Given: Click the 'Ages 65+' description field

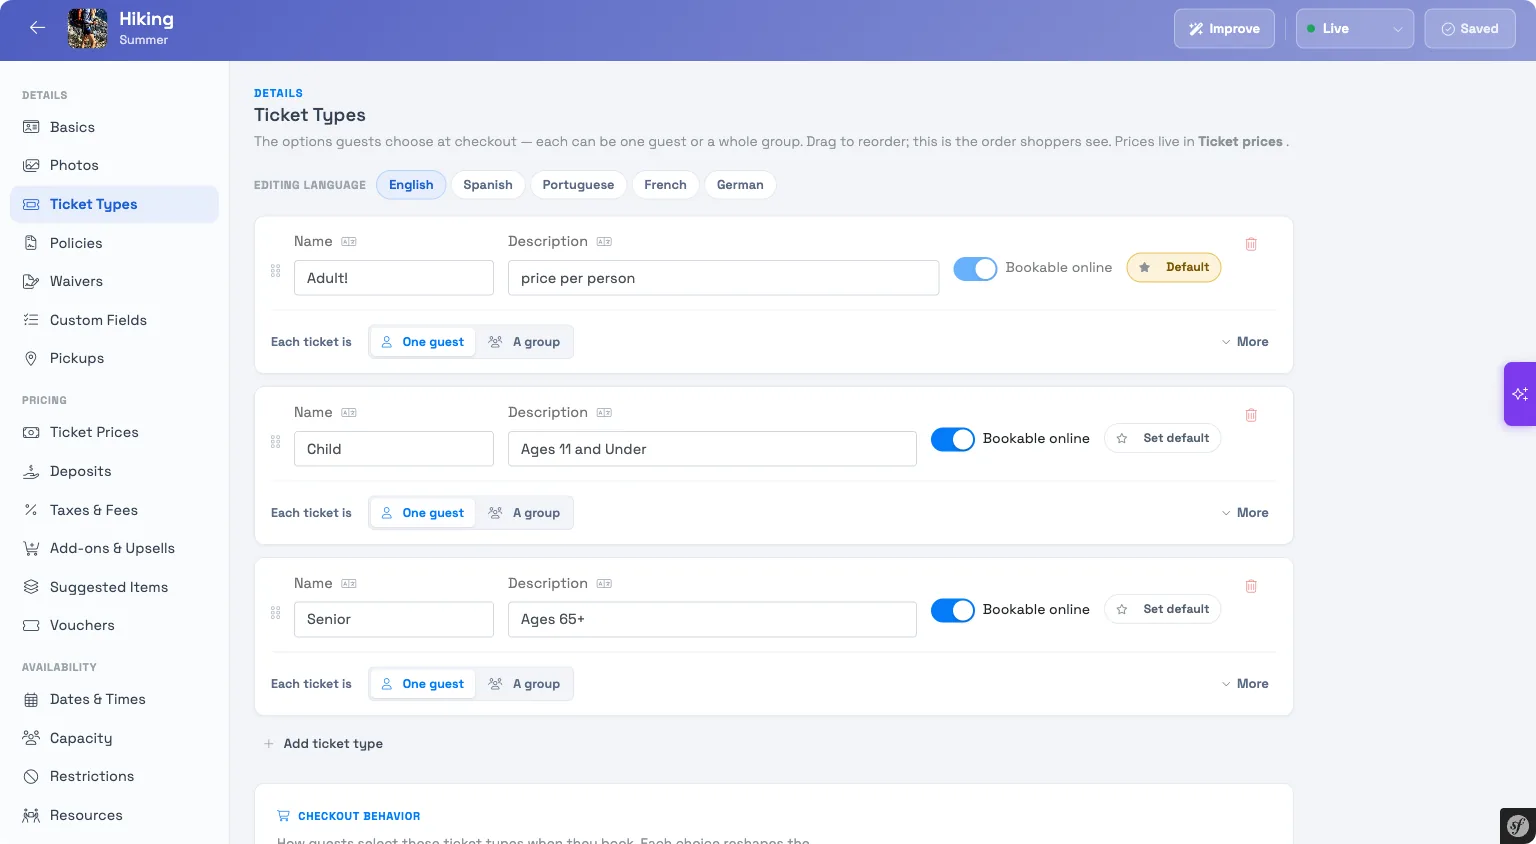Looking at the screenshot, I should (712, 619).
